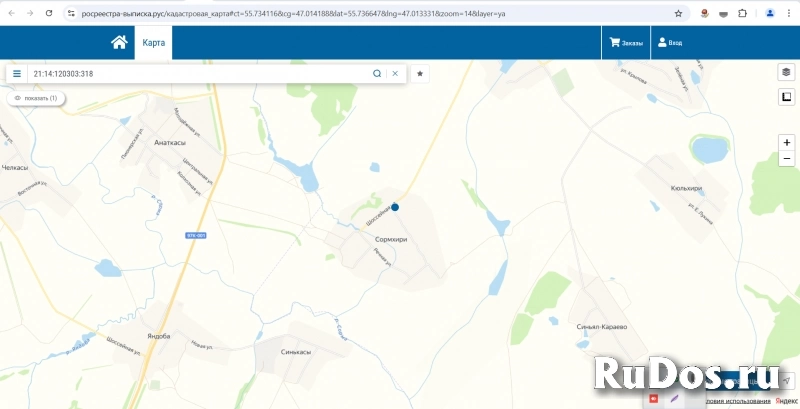800x409 pixels.
Task: Go to the site home page icon
Action: (x=119, y=43)
